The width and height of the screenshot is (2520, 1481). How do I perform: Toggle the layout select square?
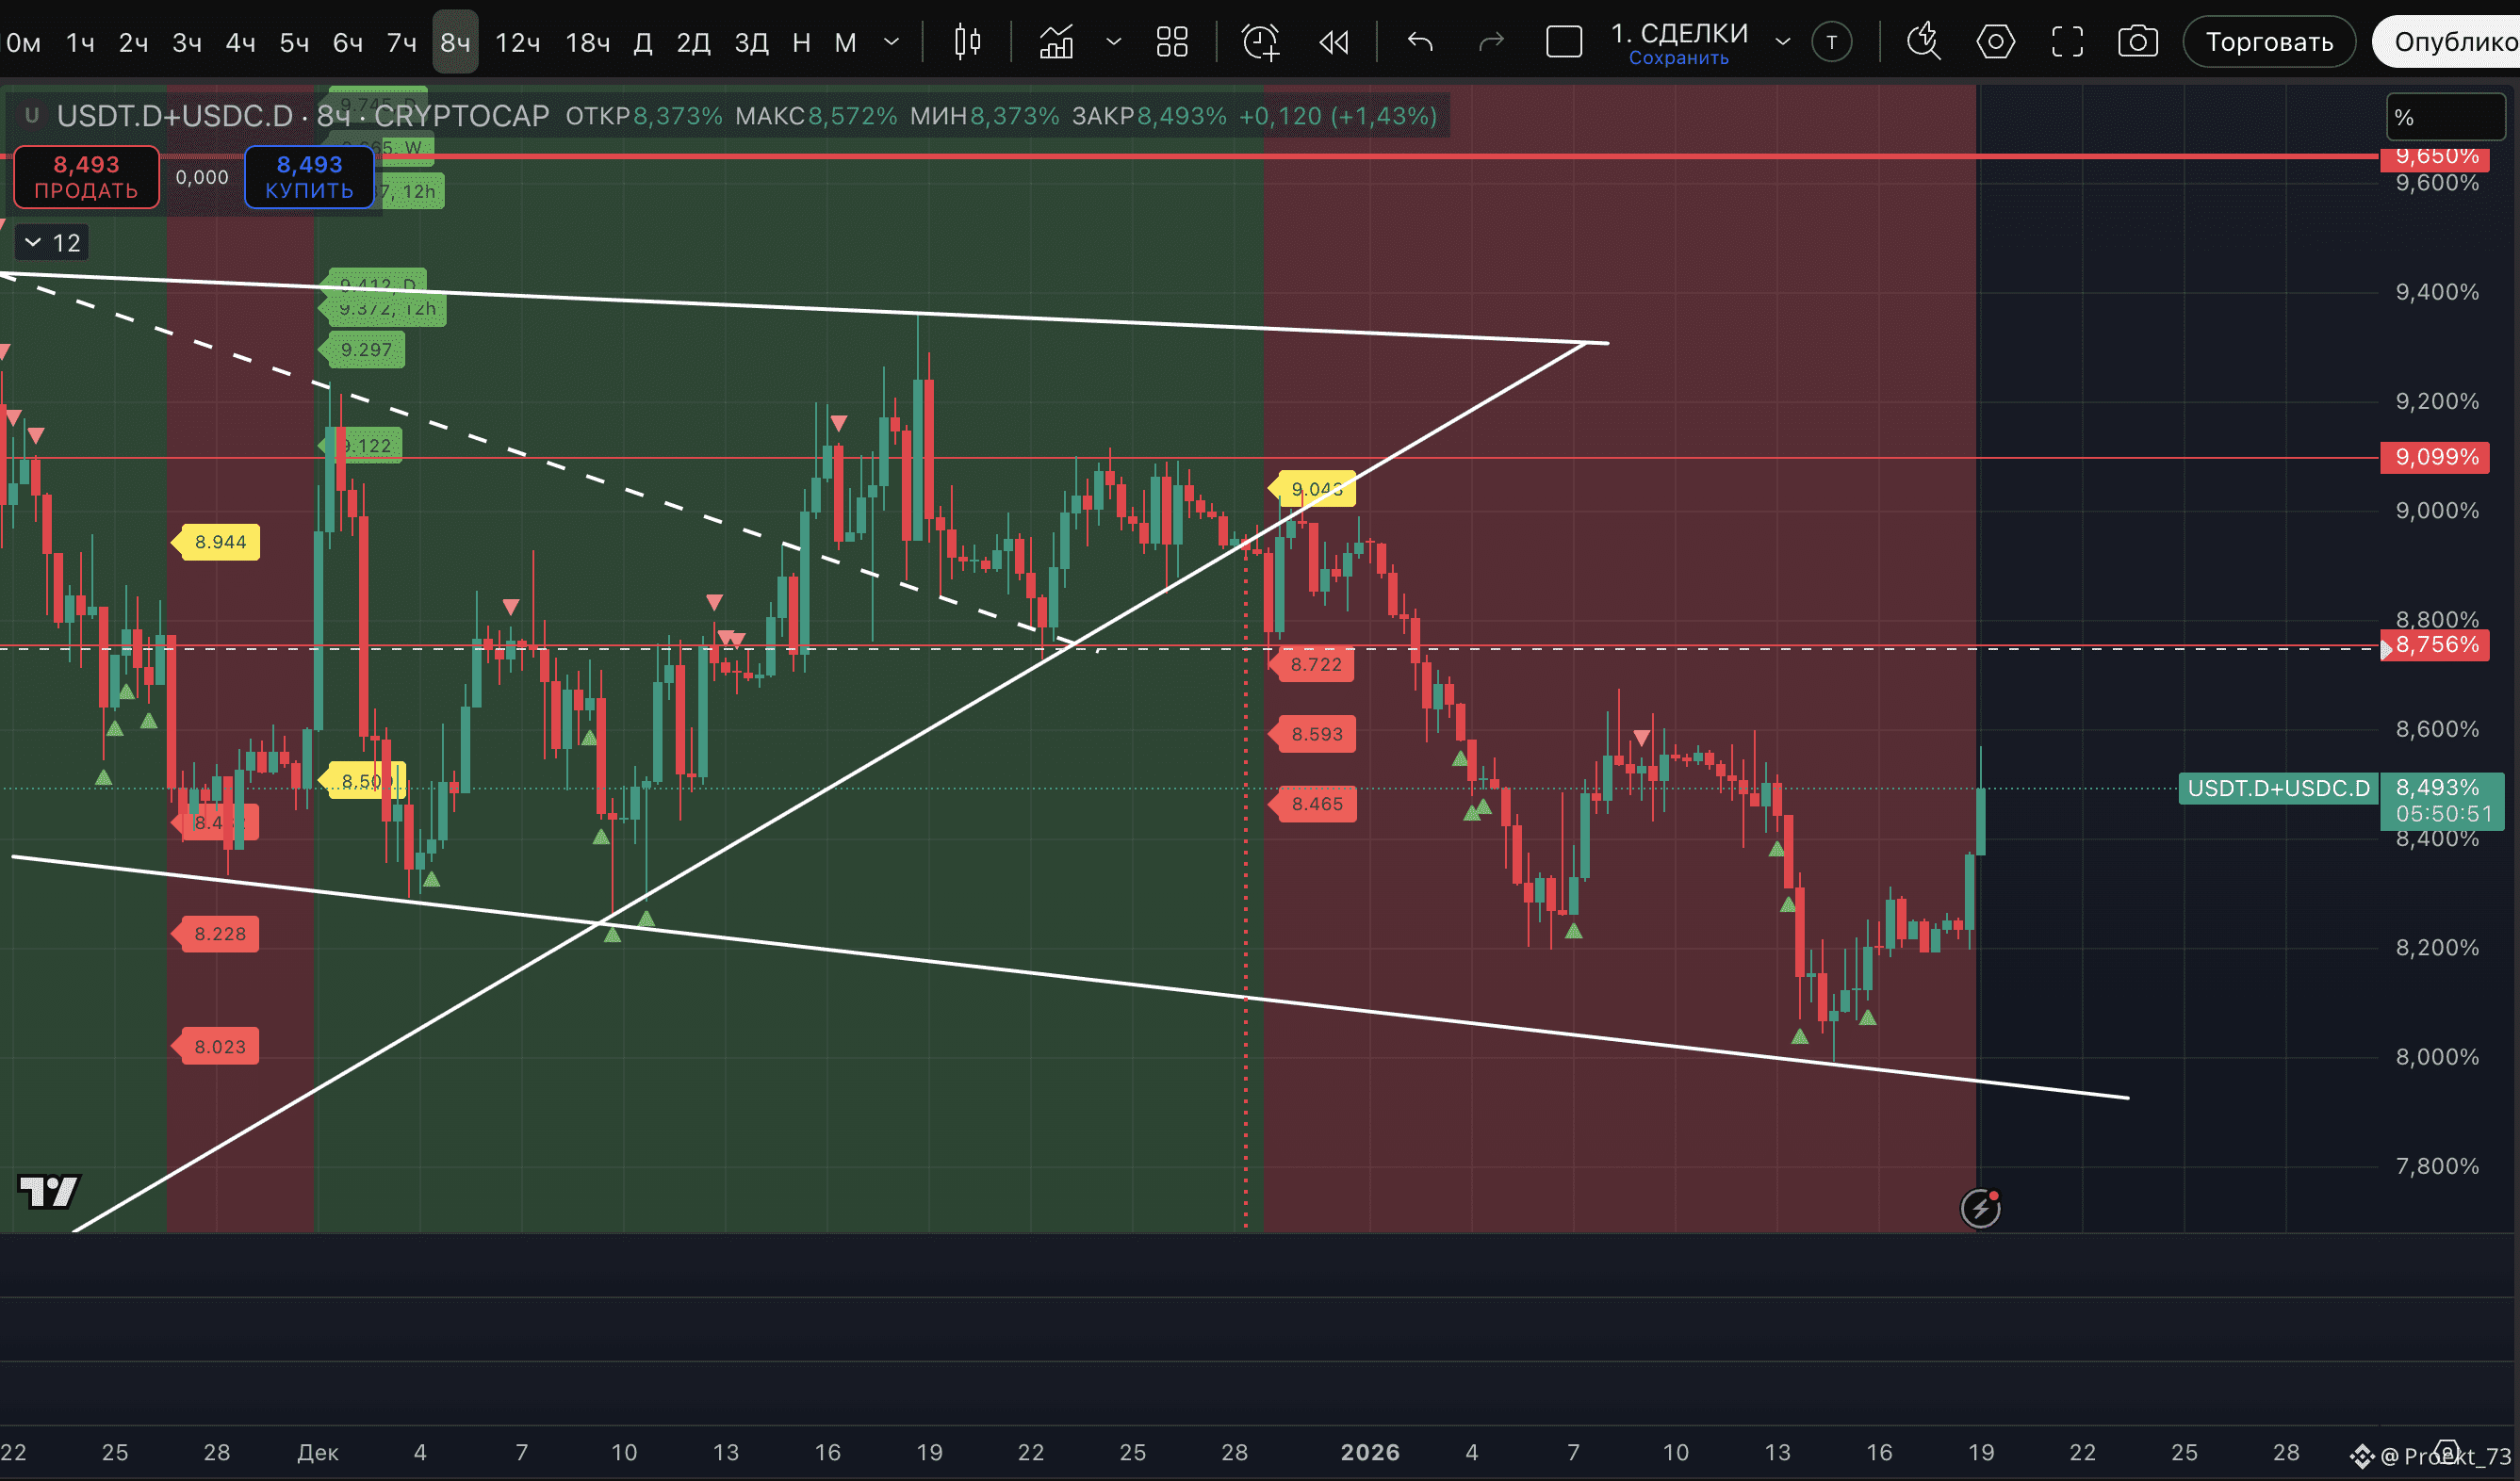coord(1564,42)
